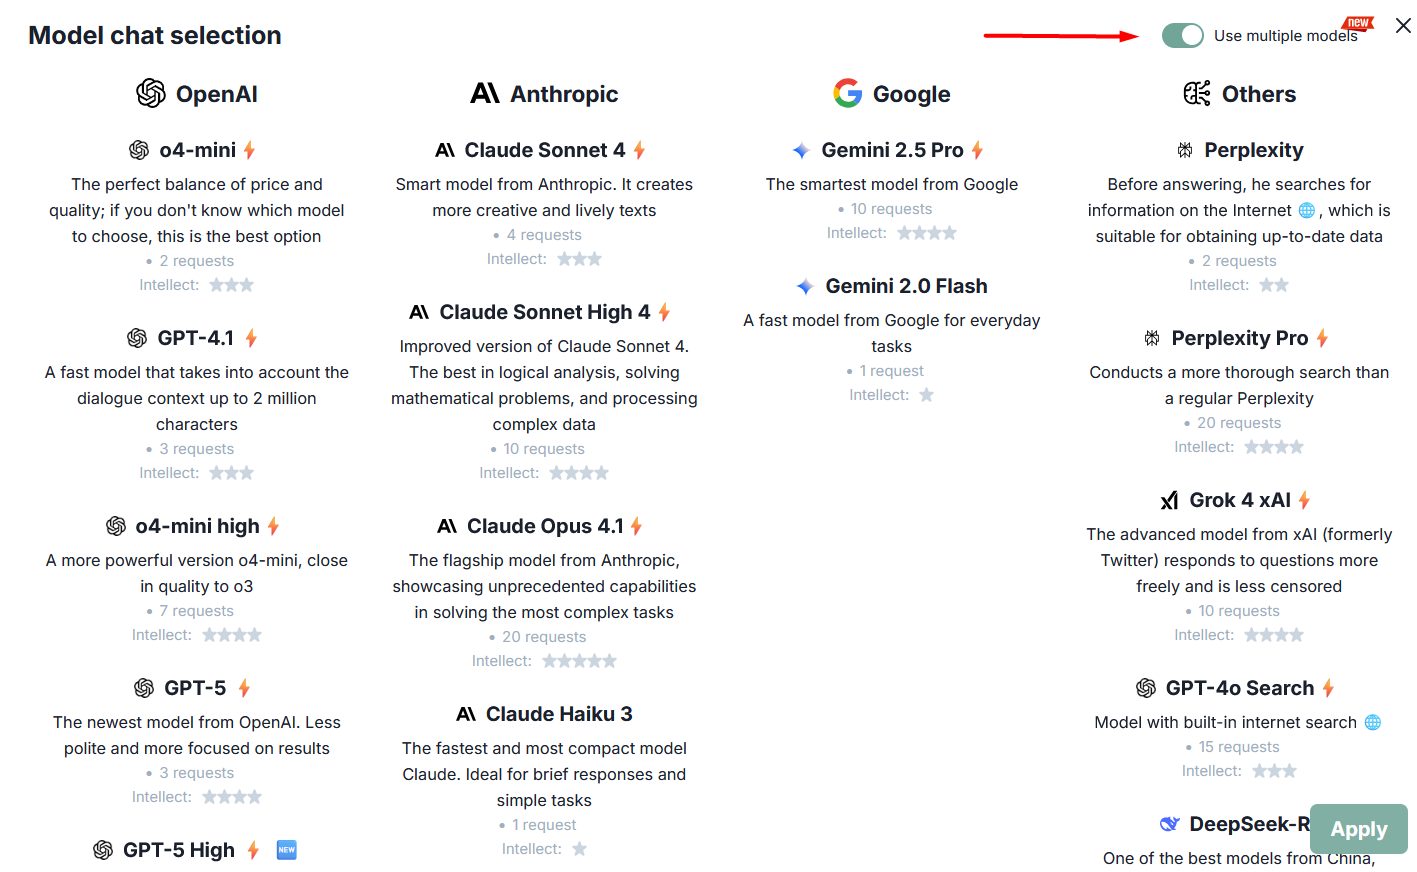1417x872 pixels.
Task: Click the Apply button
Action: click(x=1358, y=829)
